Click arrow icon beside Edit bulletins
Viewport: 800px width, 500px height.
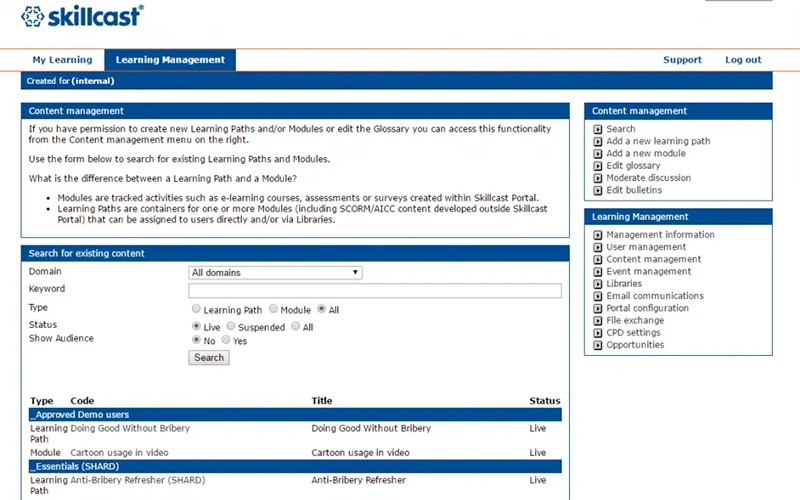(597, 190)
